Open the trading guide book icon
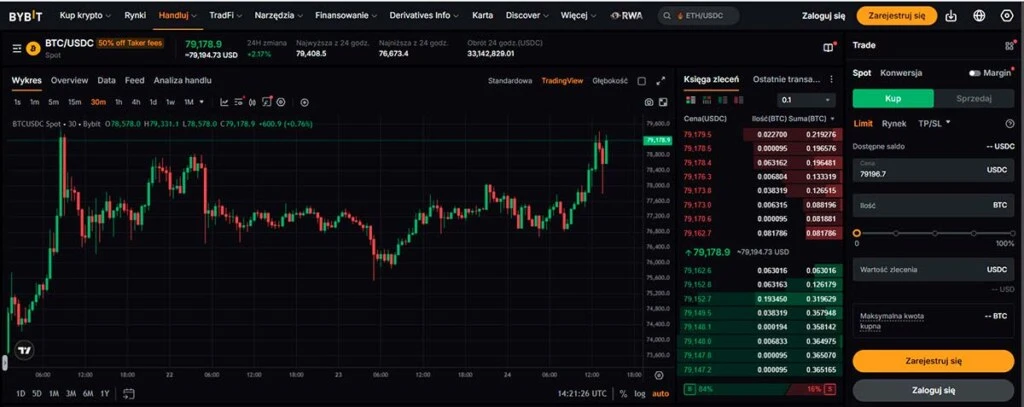Screen dimensions: 1024x407 828,48
